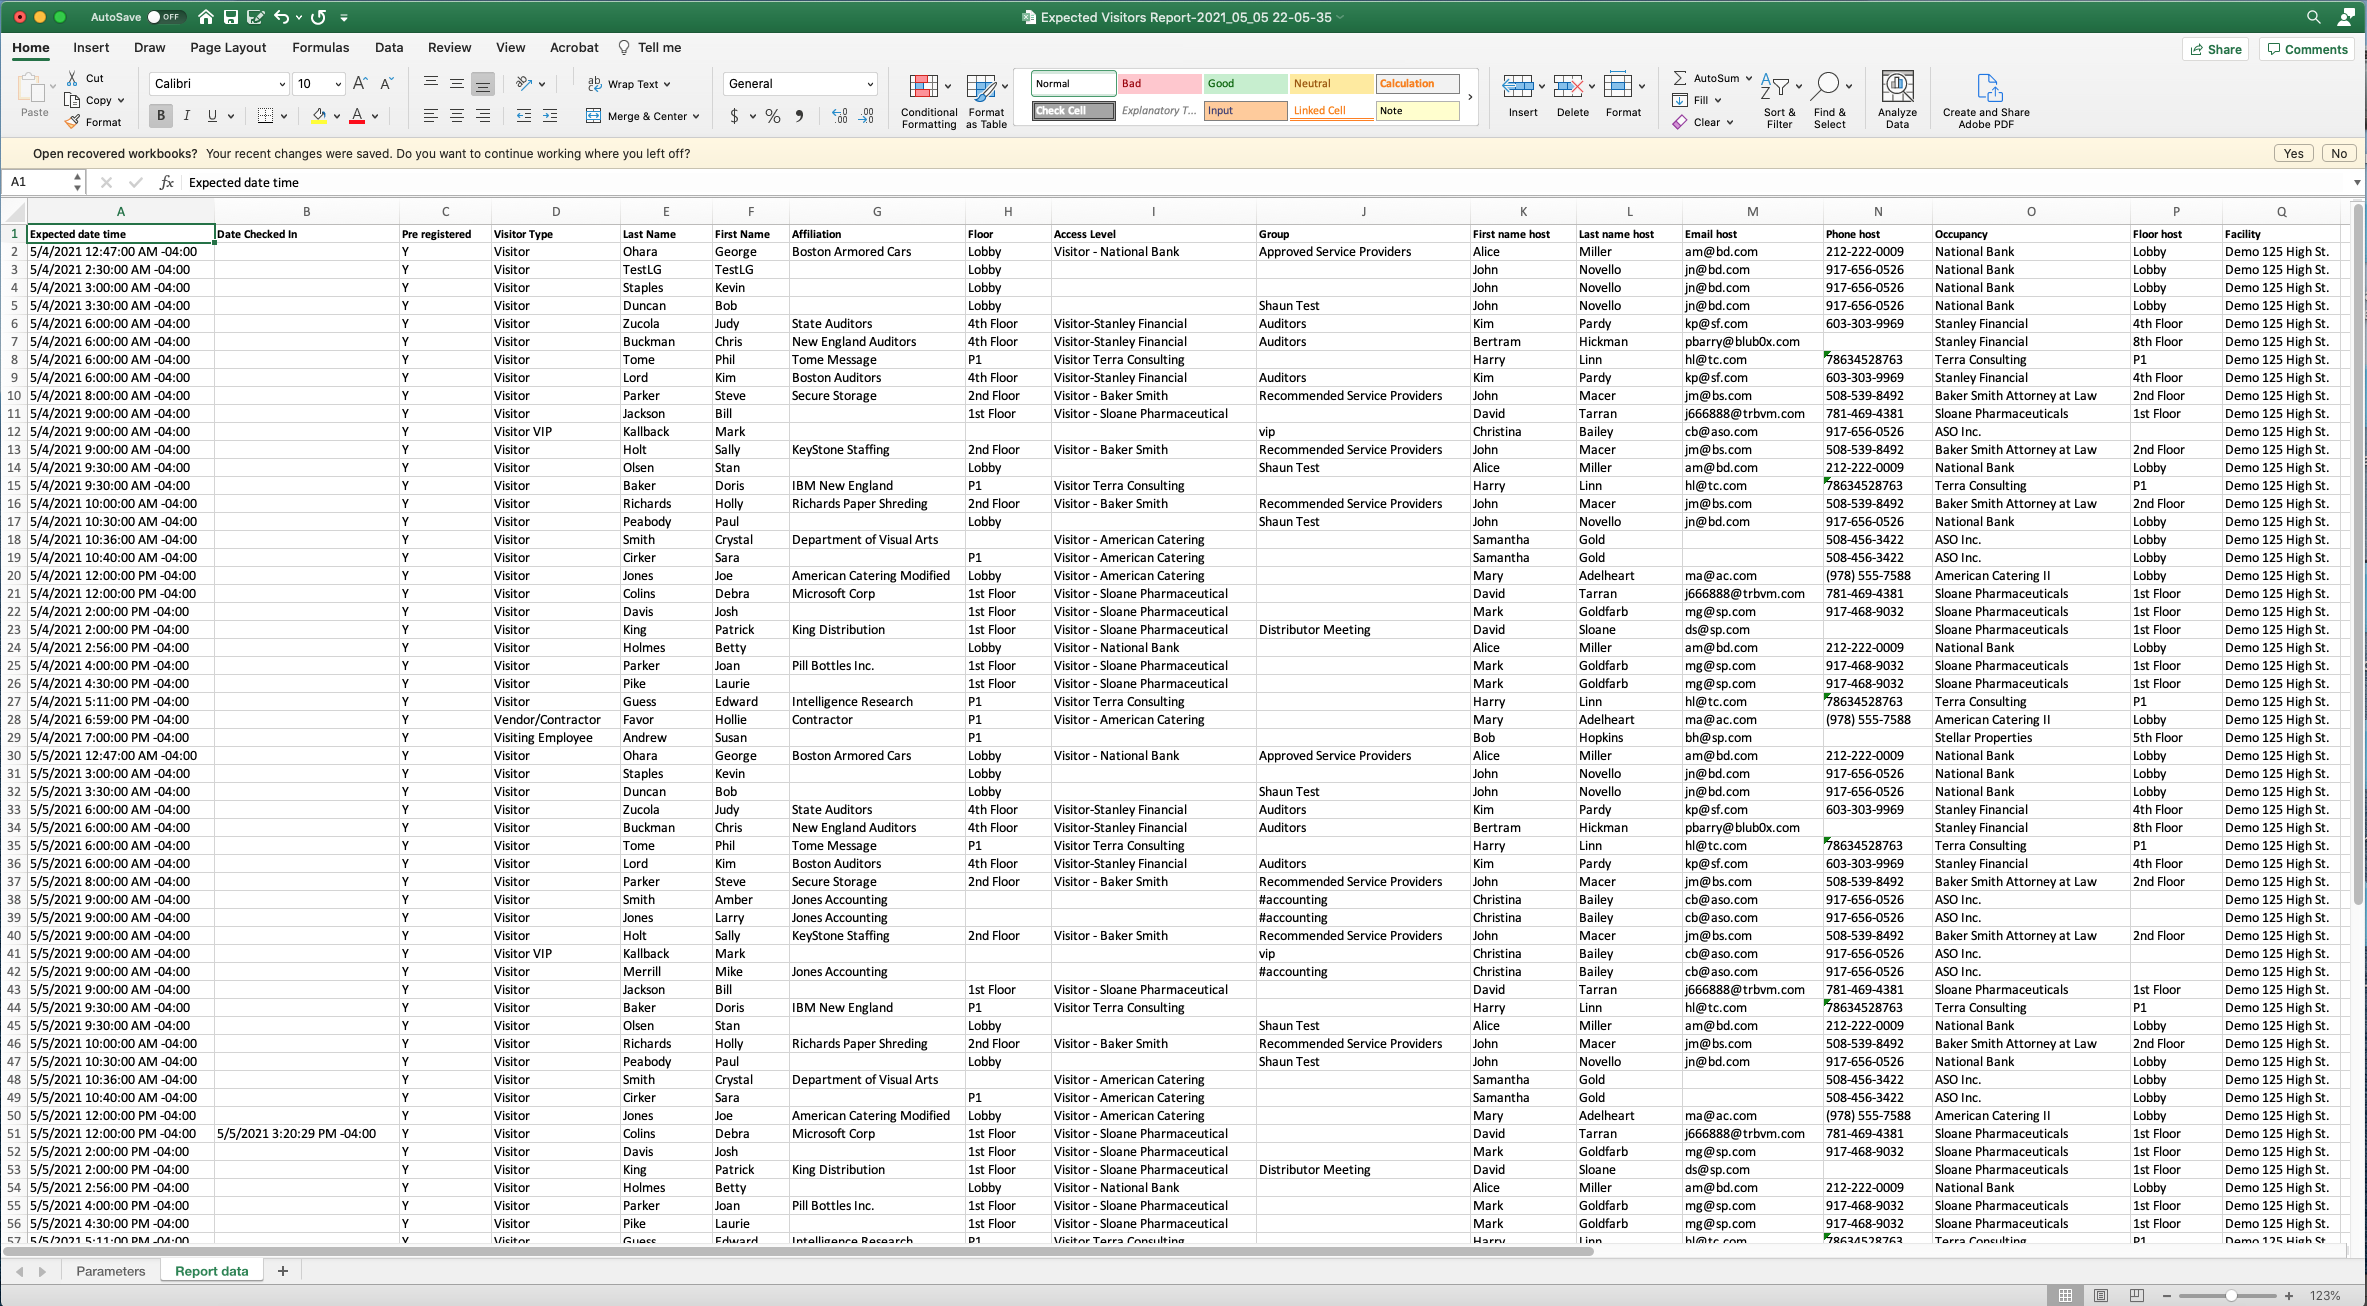Click the Share button

[2215, 49]
